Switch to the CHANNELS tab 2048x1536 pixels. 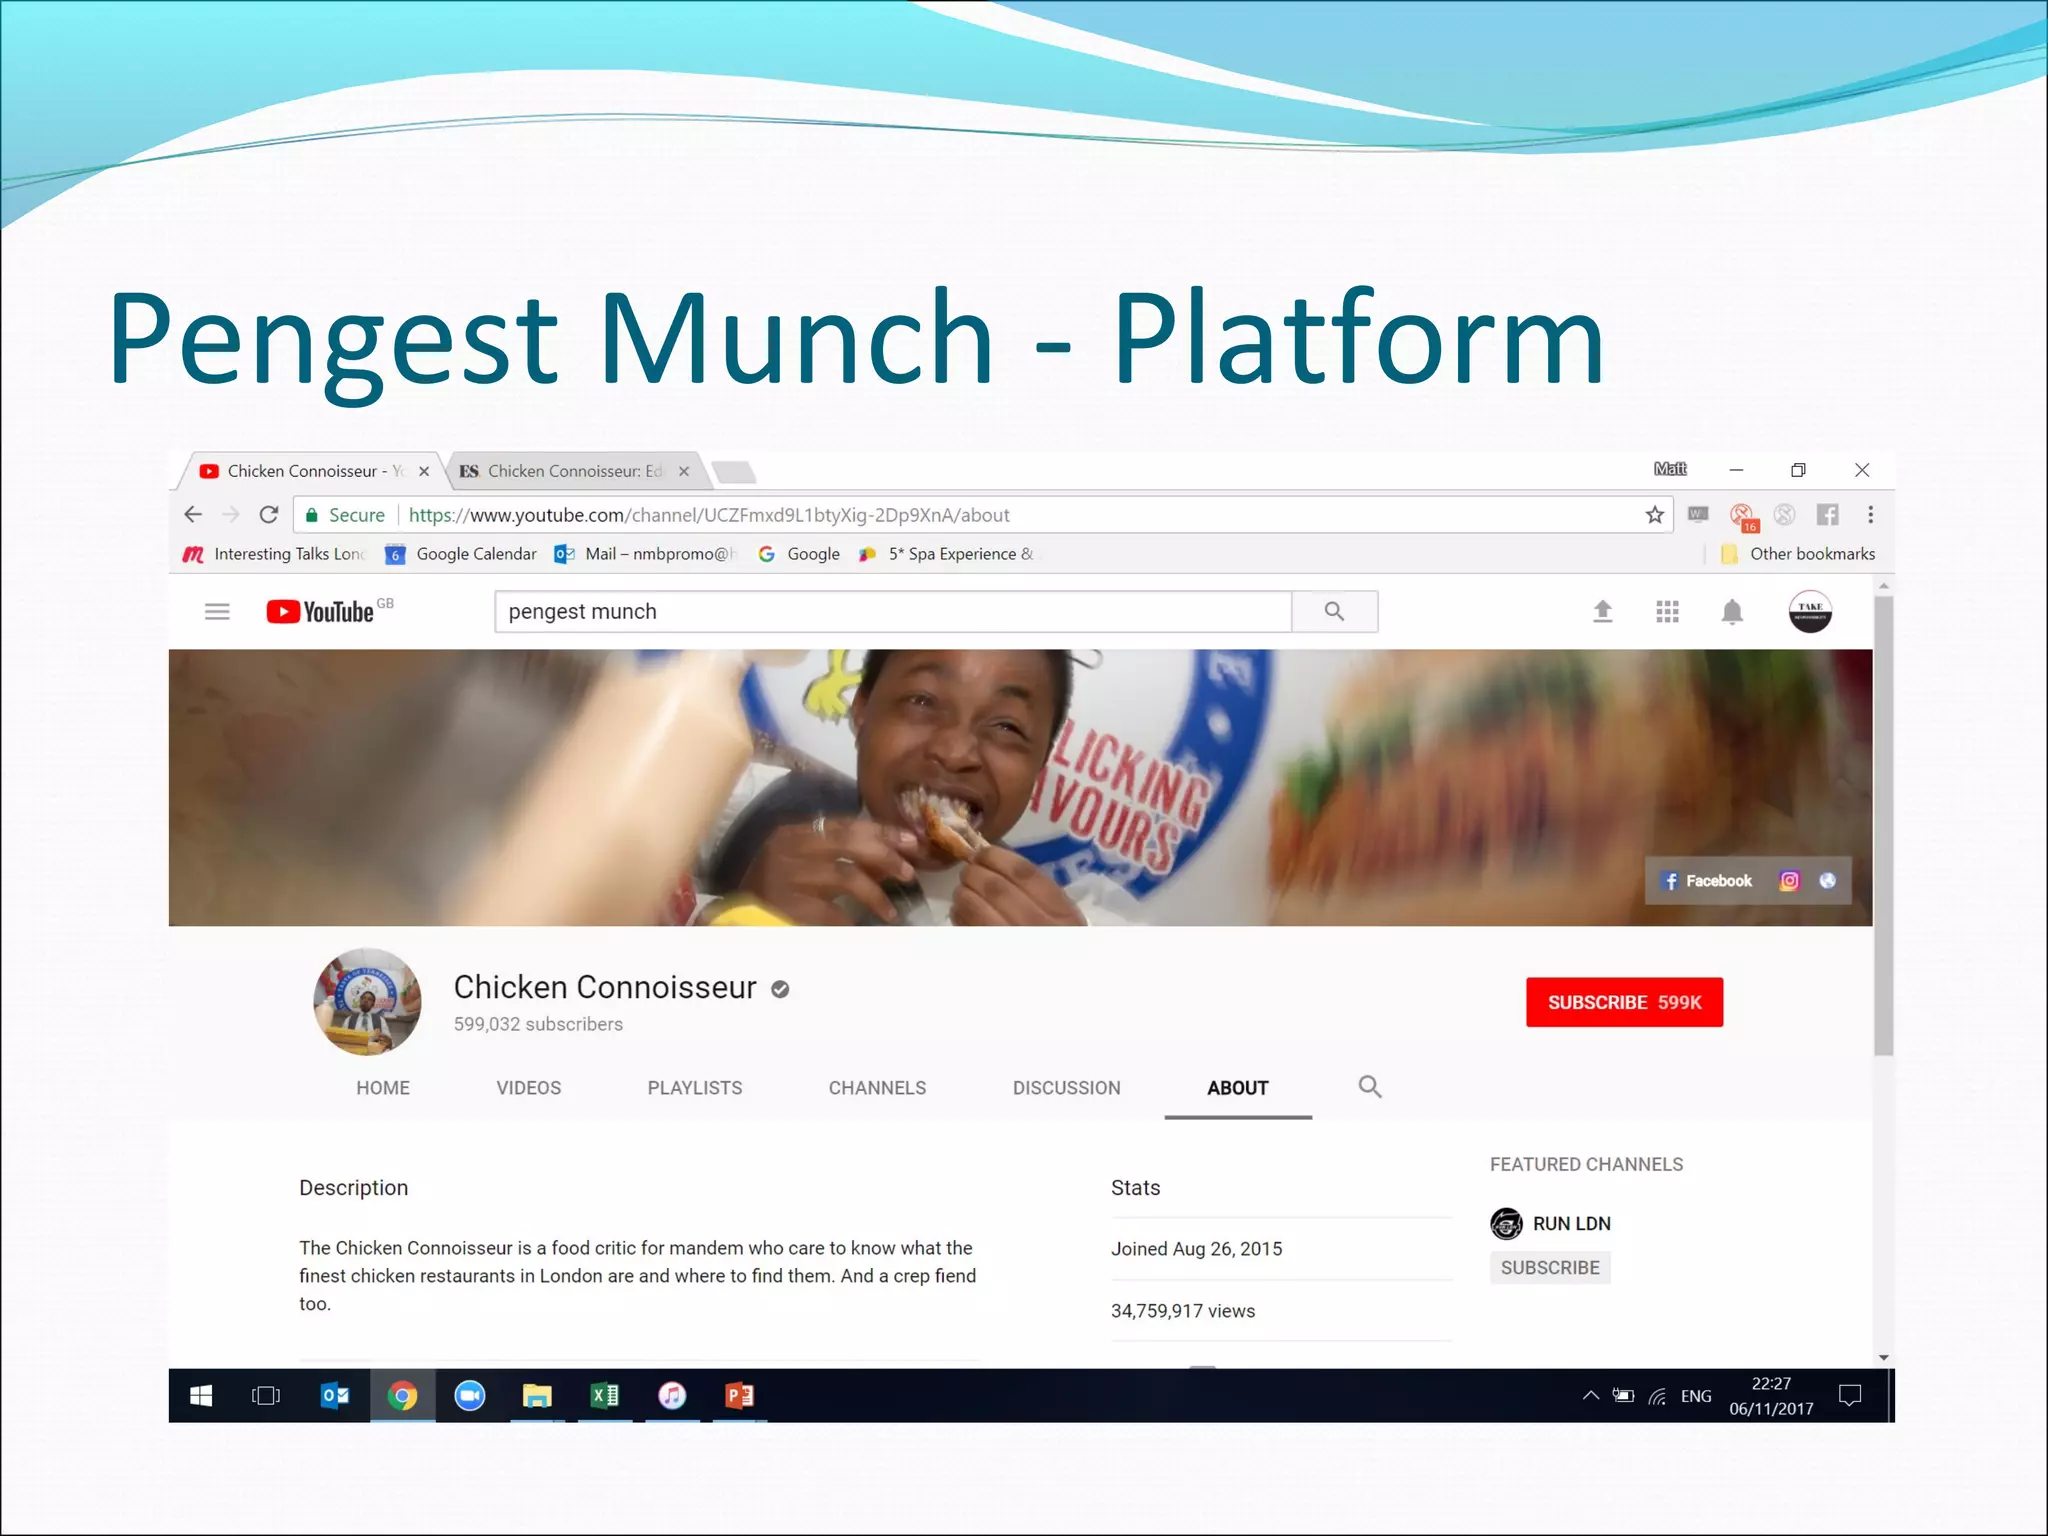tap(877, 1088)
